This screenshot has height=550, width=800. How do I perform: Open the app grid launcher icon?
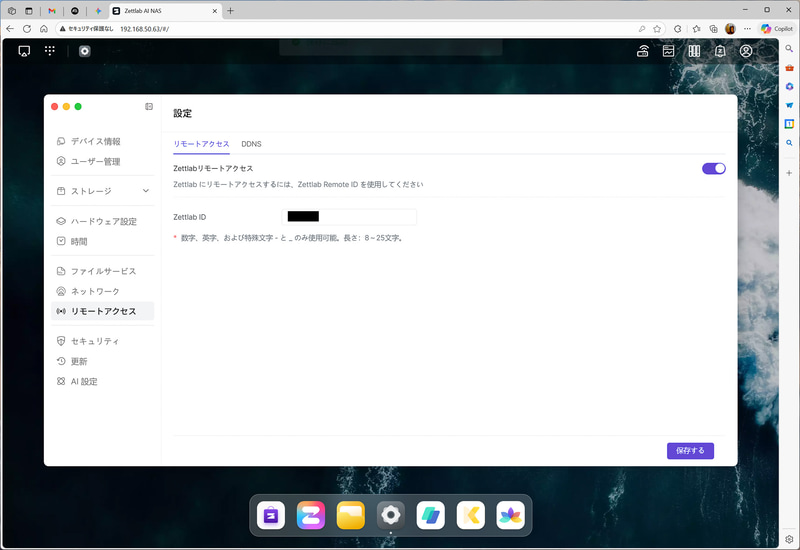point(49,51)
